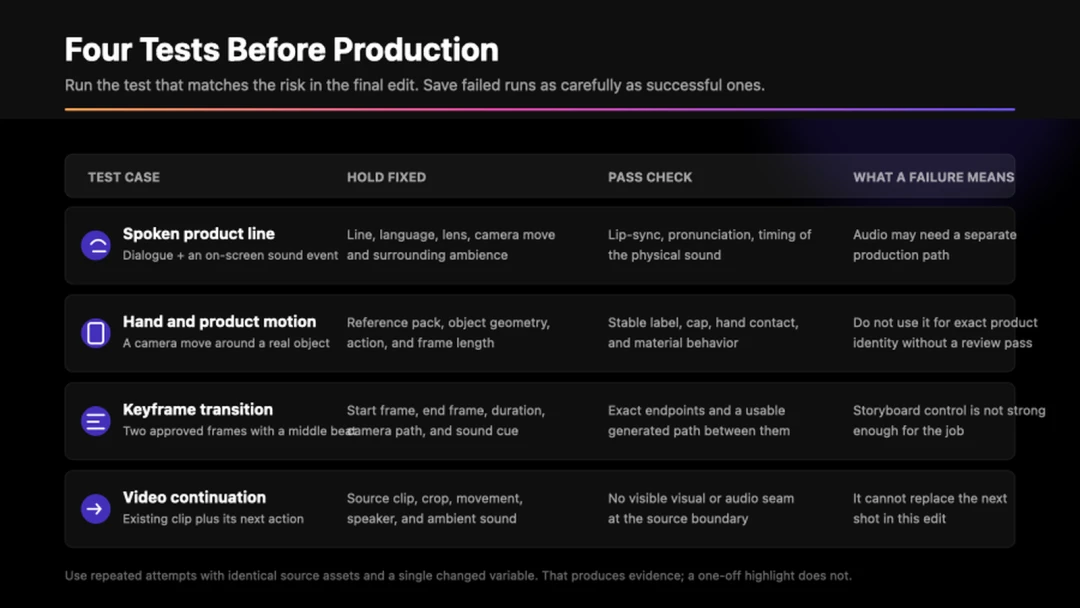Click the Hand and product motion icon
Viewport: 1080px width, 608px height.
(96, 333)
